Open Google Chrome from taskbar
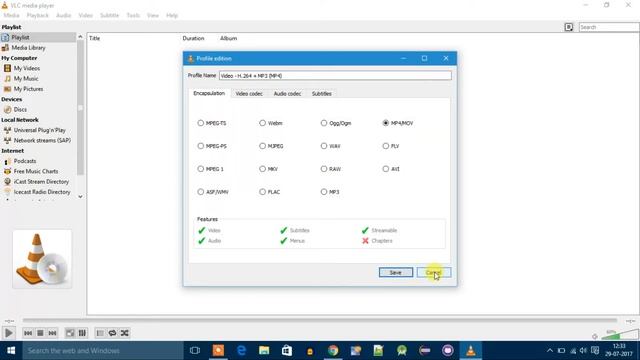This screenshot has height=360, width=640. pyautogui.click(x=333, y=351)
